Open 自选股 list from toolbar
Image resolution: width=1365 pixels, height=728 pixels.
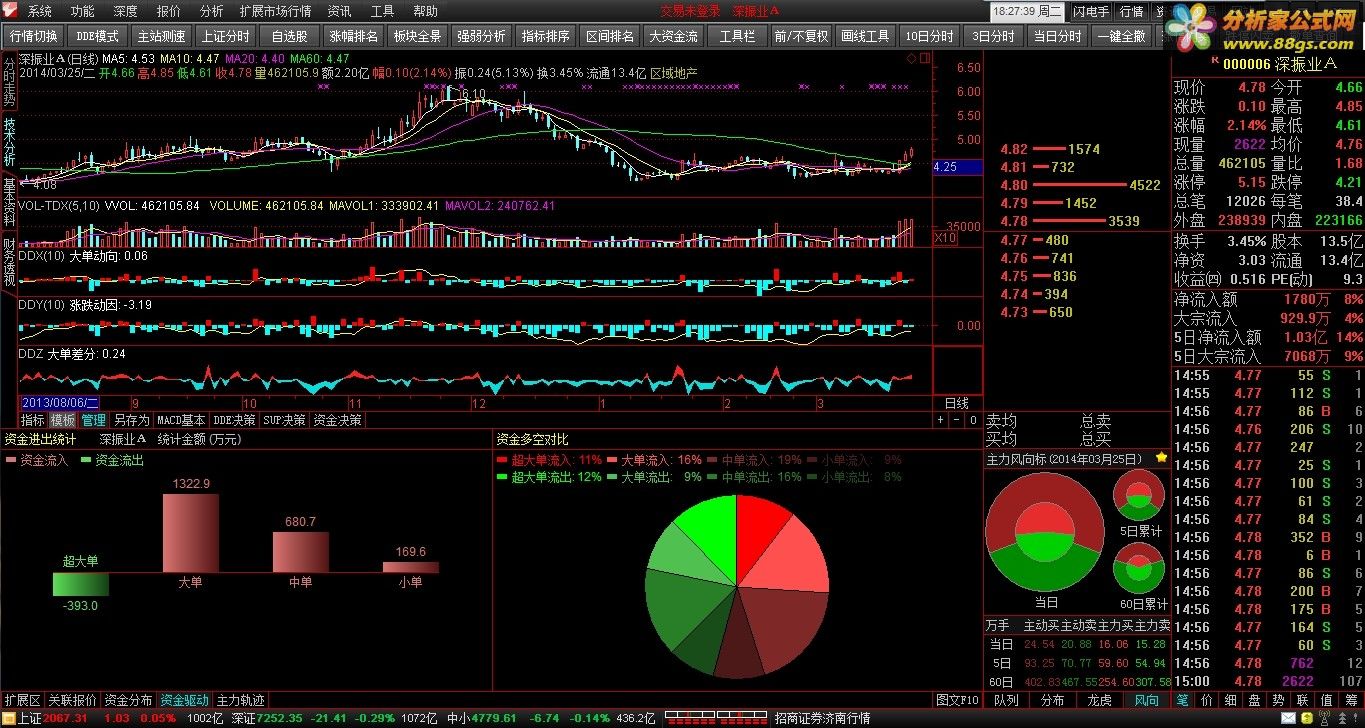289,36
